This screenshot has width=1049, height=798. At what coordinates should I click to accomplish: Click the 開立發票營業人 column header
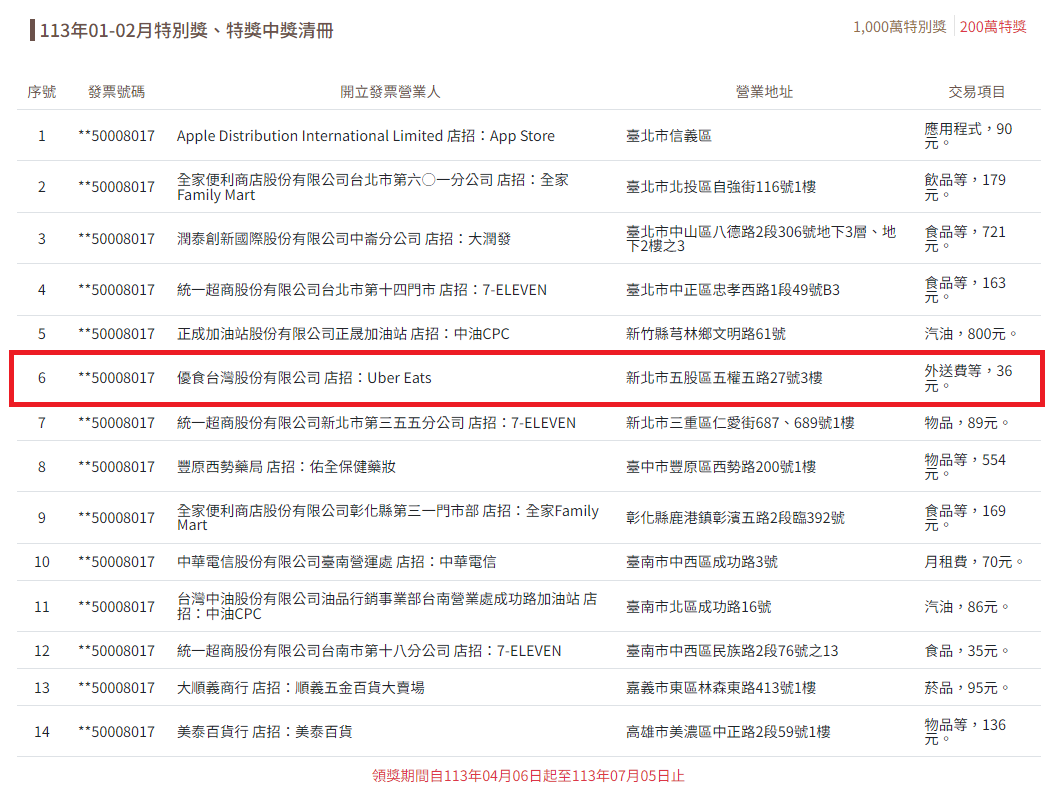tap(390, 92)
